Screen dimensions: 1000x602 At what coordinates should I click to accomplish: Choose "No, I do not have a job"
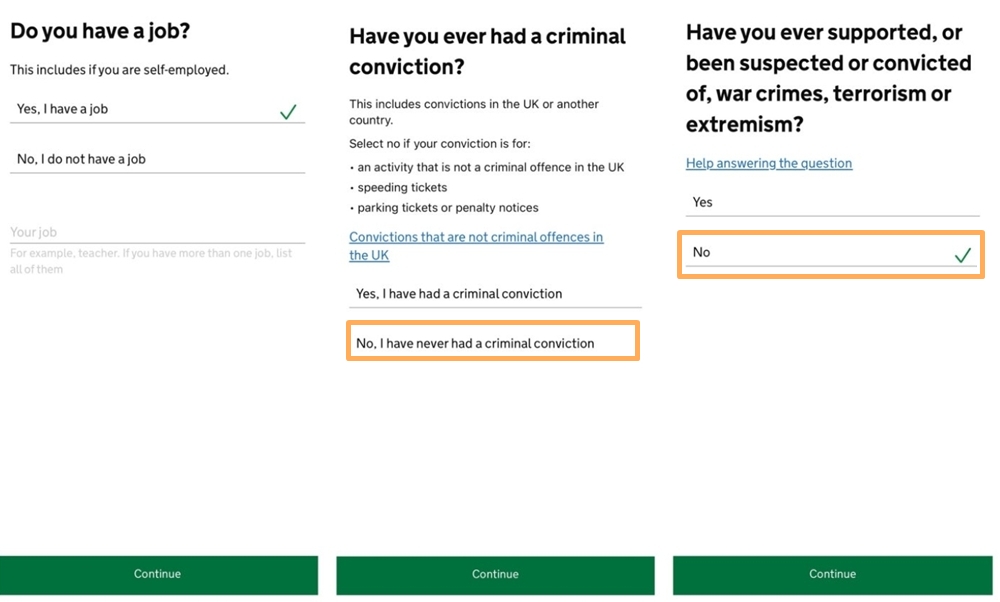point(157,159)
